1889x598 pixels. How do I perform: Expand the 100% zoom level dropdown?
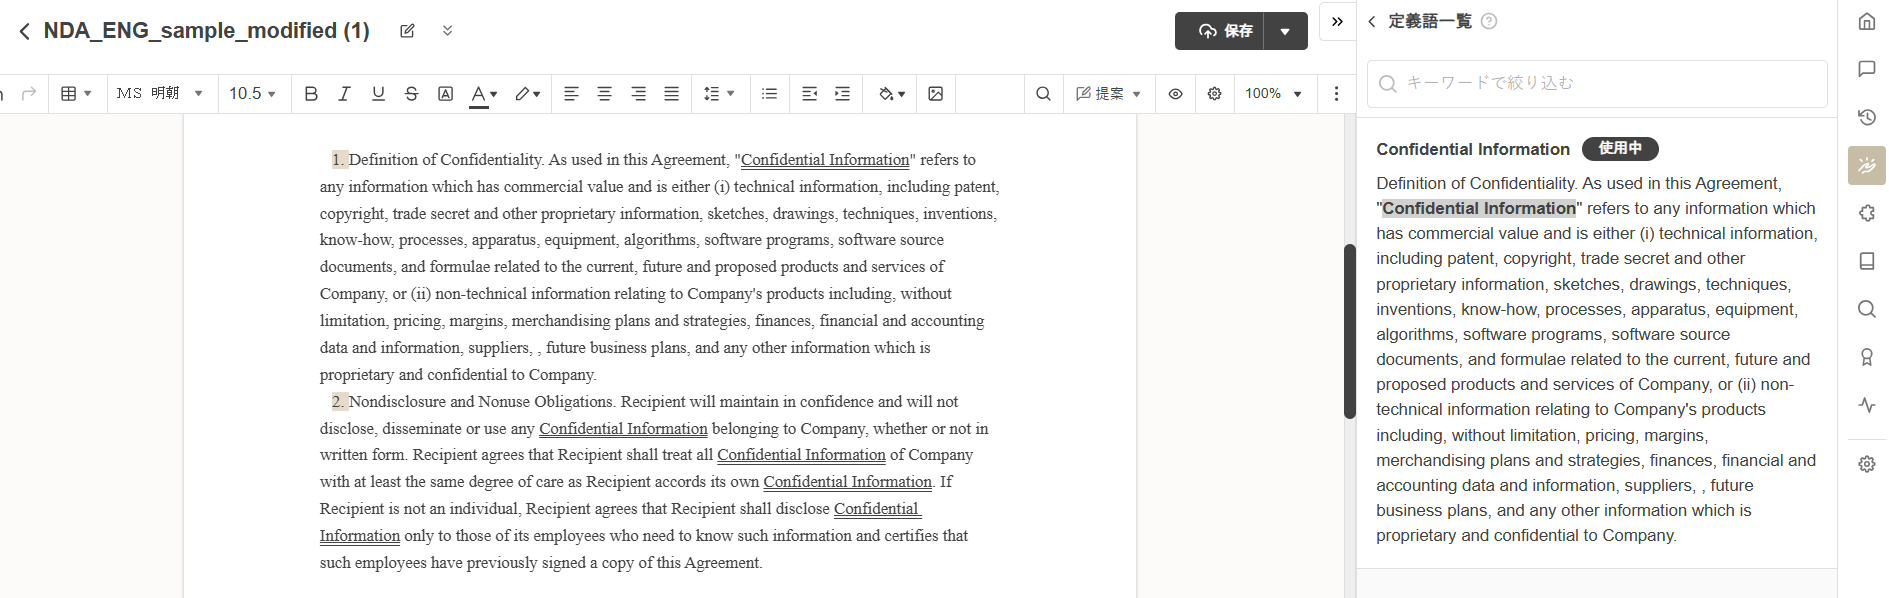pos(1273,94)
